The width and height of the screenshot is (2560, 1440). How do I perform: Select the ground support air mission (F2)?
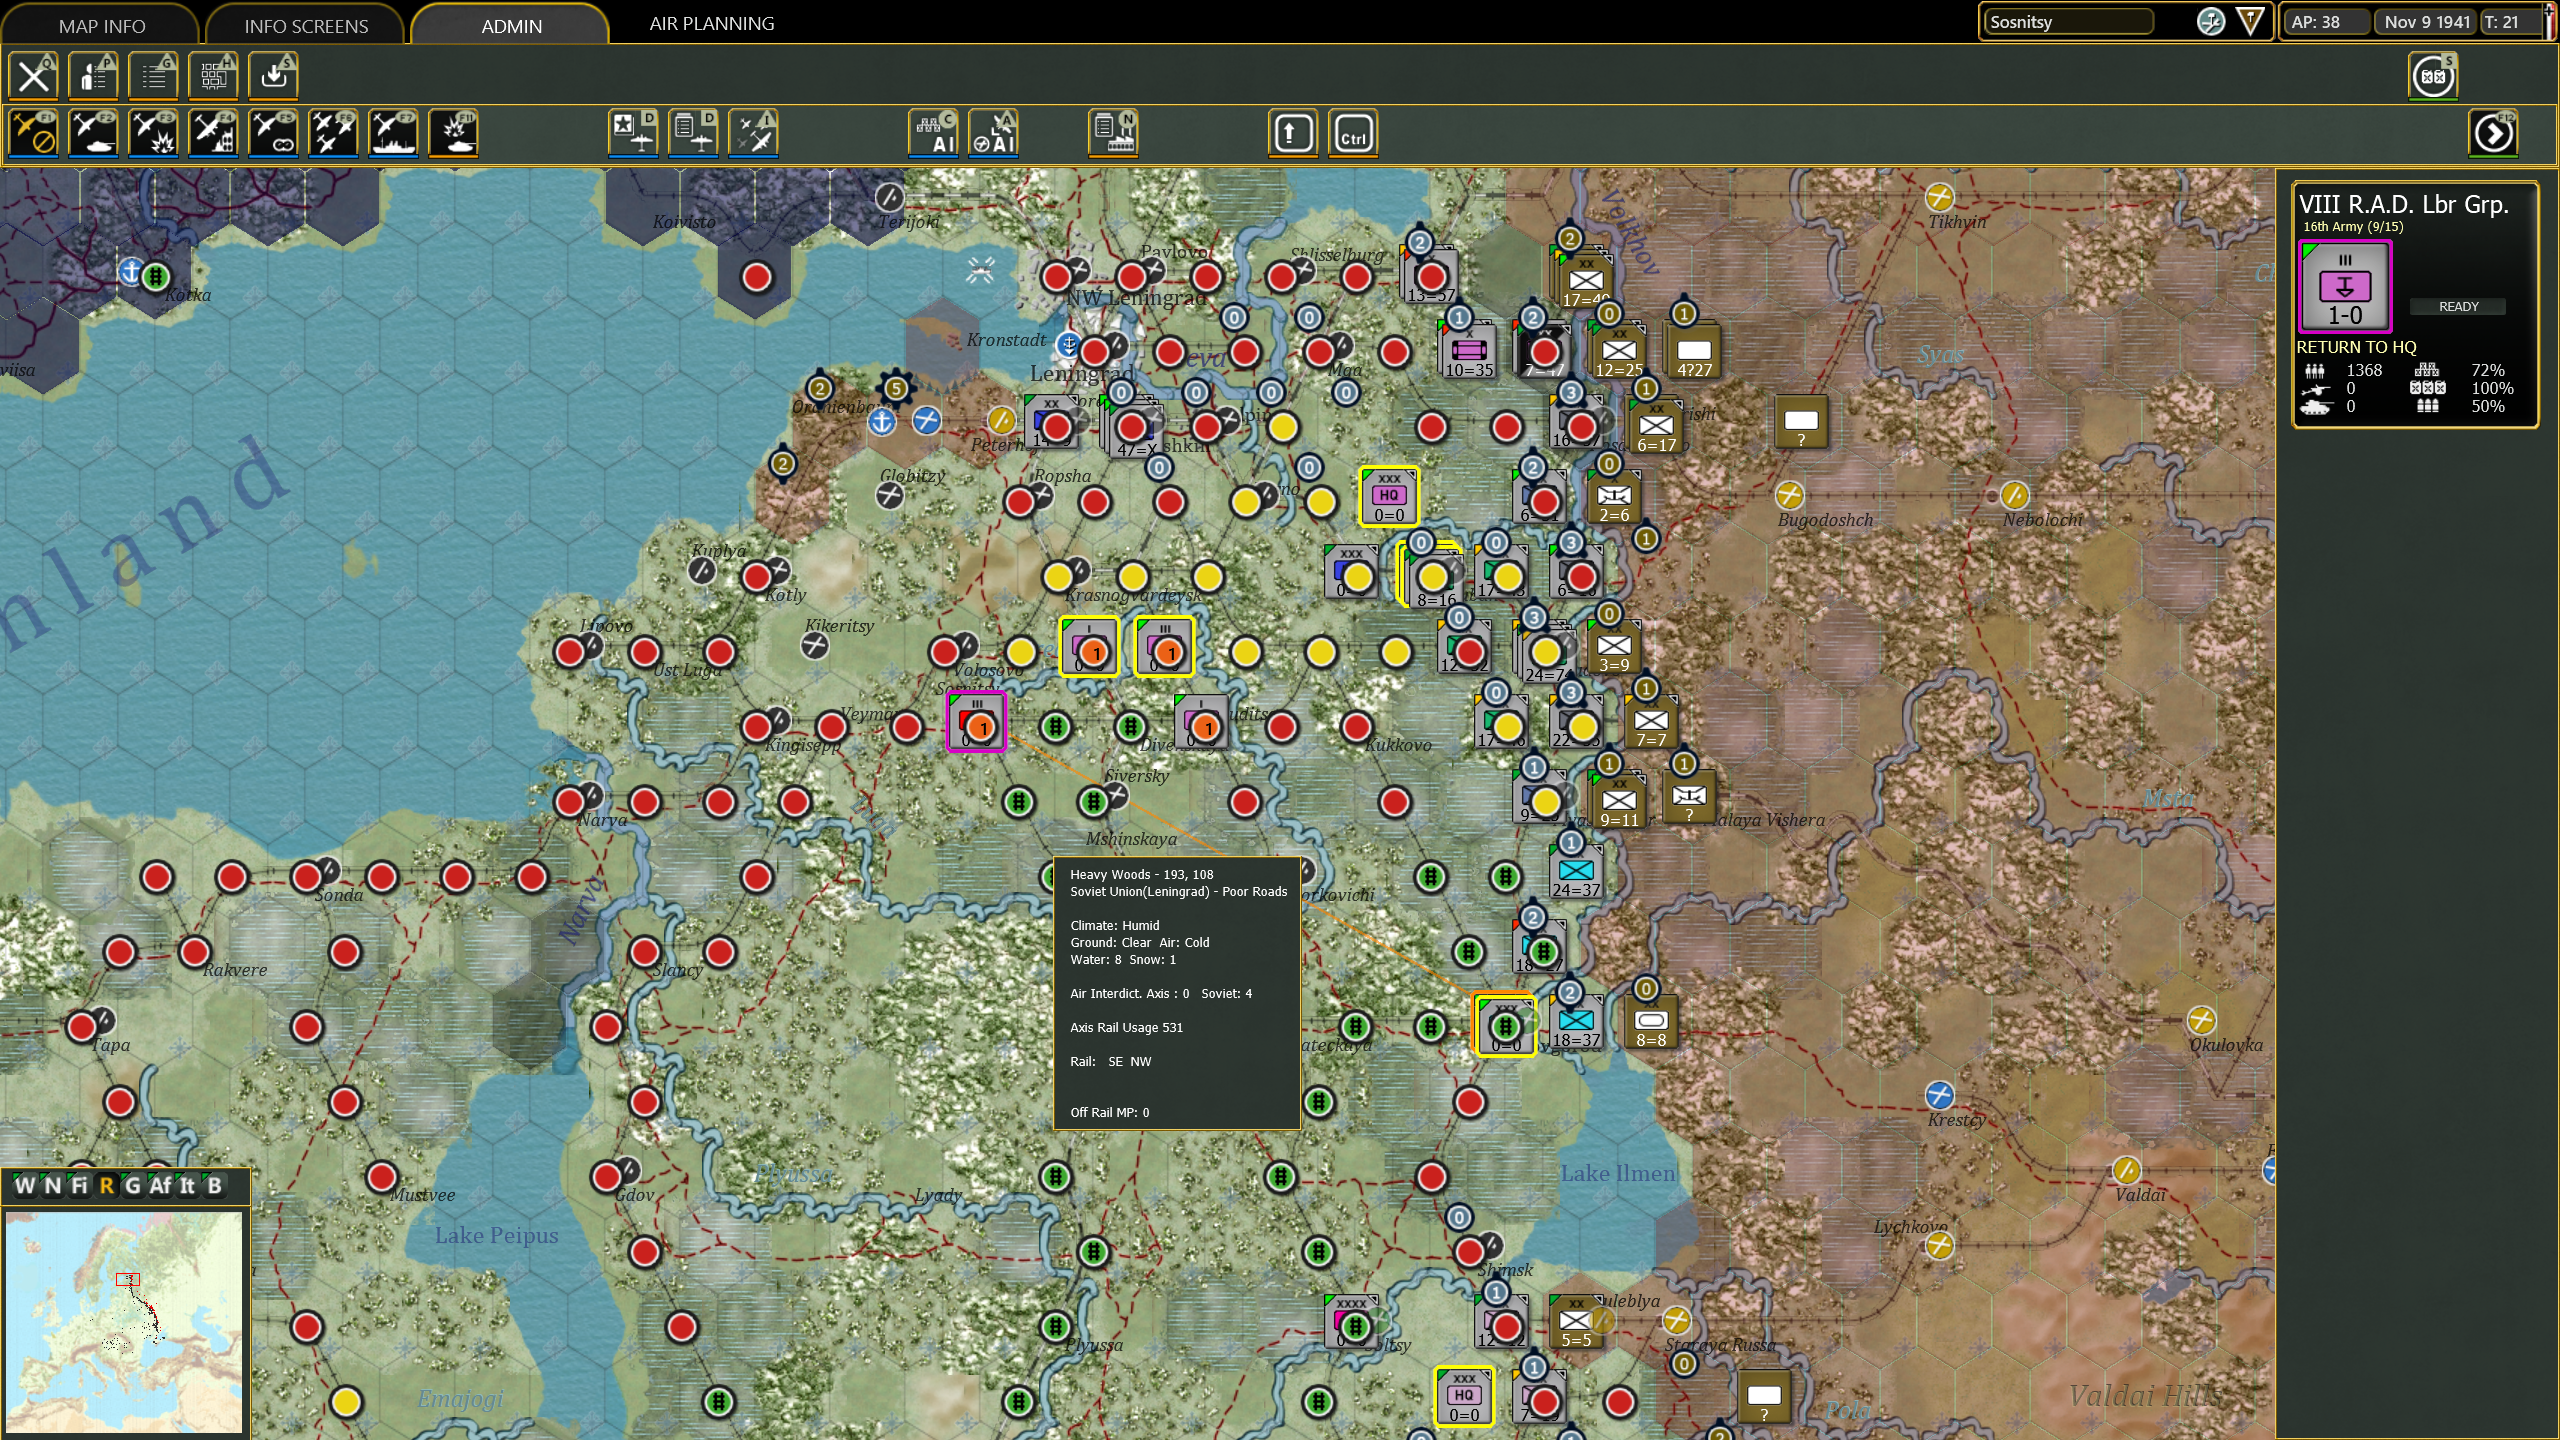pos(93,133)
